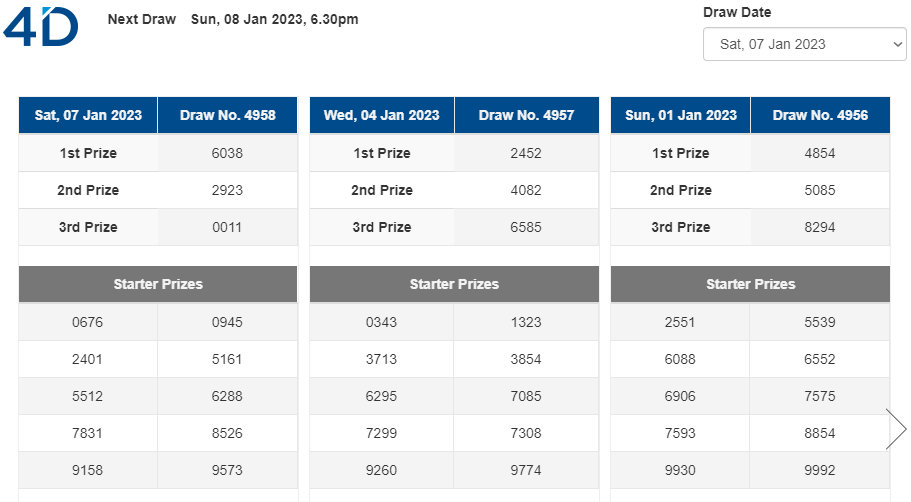Click Next Draw date text

[275, 19]
